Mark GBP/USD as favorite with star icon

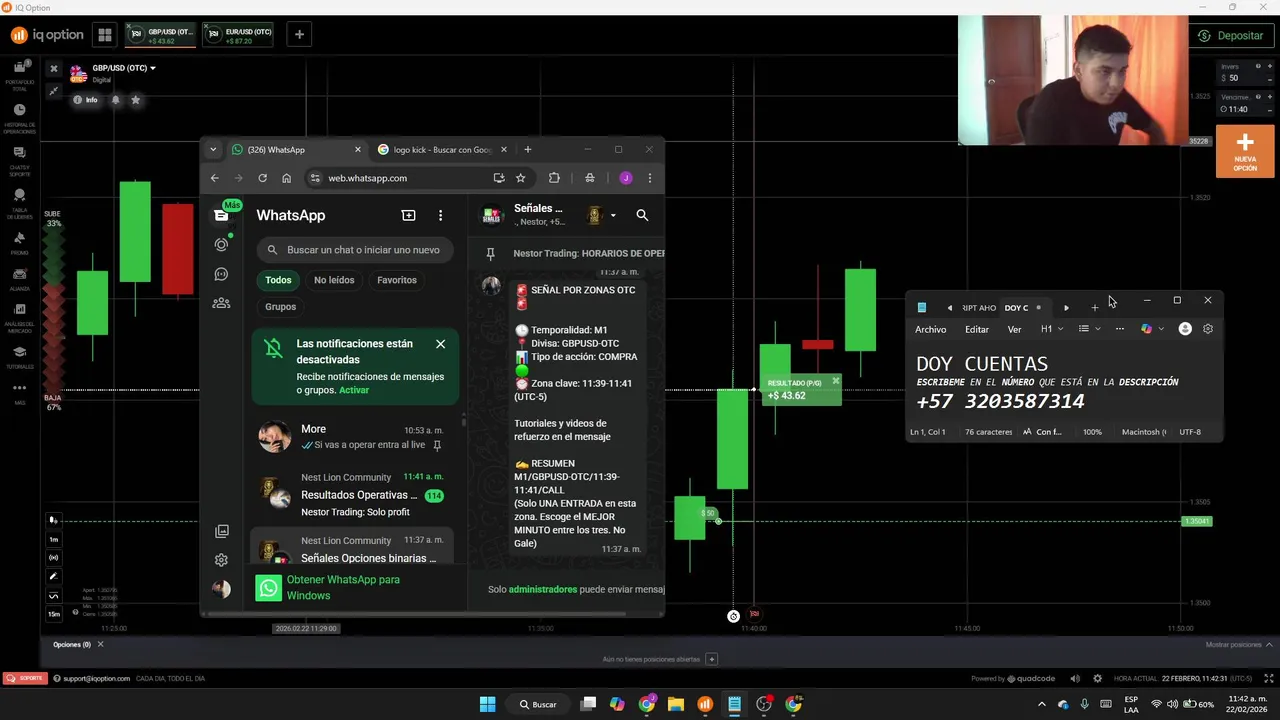click(x=136, y=100)
